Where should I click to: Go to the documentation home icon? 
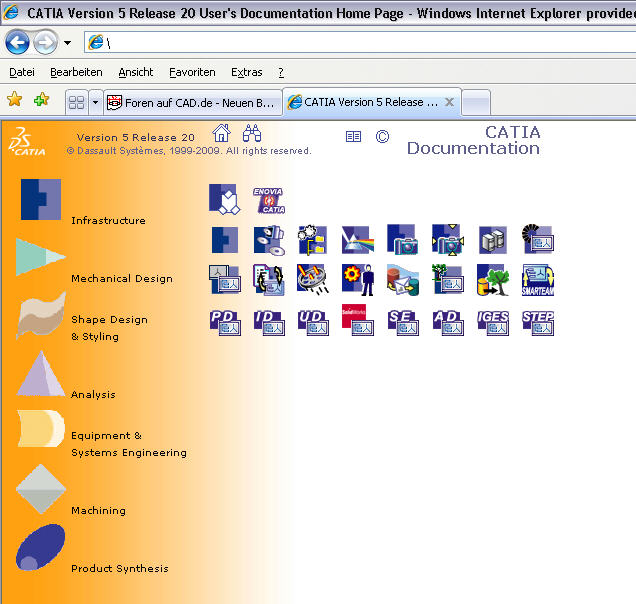221,133
